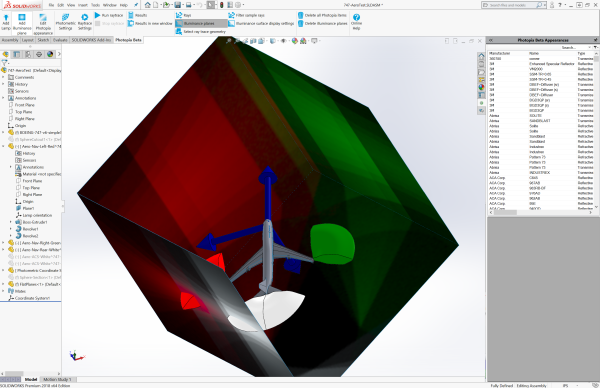Image resolution: width=600 pixels, height=388 pixels.
Task: Expand the Mates folder
Action: point(3,291)
